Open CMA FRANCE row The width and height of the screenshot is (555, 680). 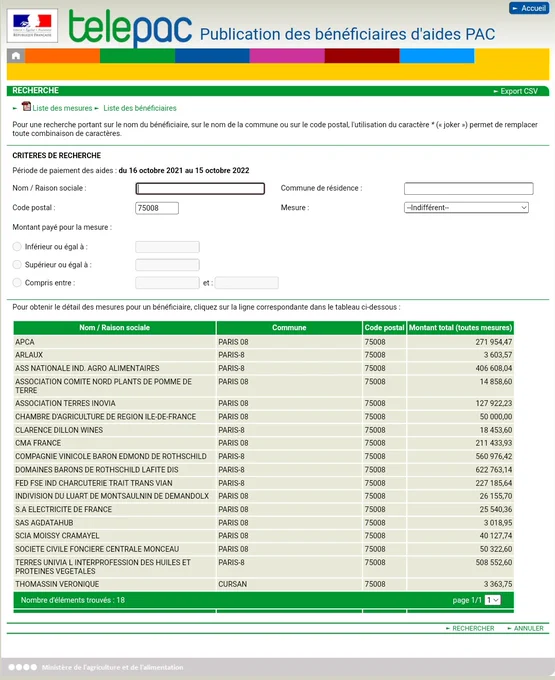[x=264, y=443]
